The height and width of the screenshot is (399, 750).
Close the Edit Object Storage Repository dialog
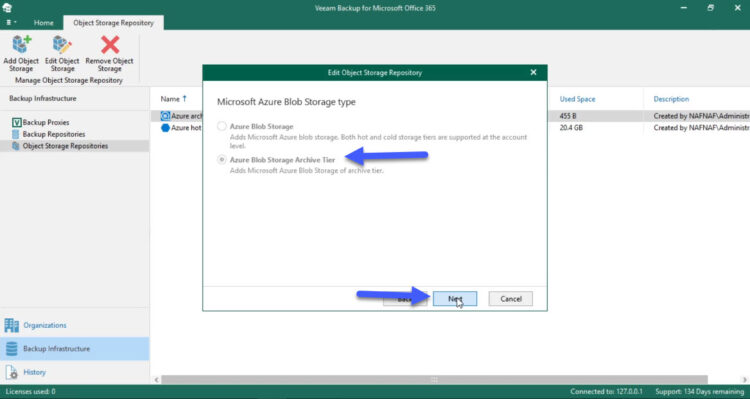[x=533, y=73]
